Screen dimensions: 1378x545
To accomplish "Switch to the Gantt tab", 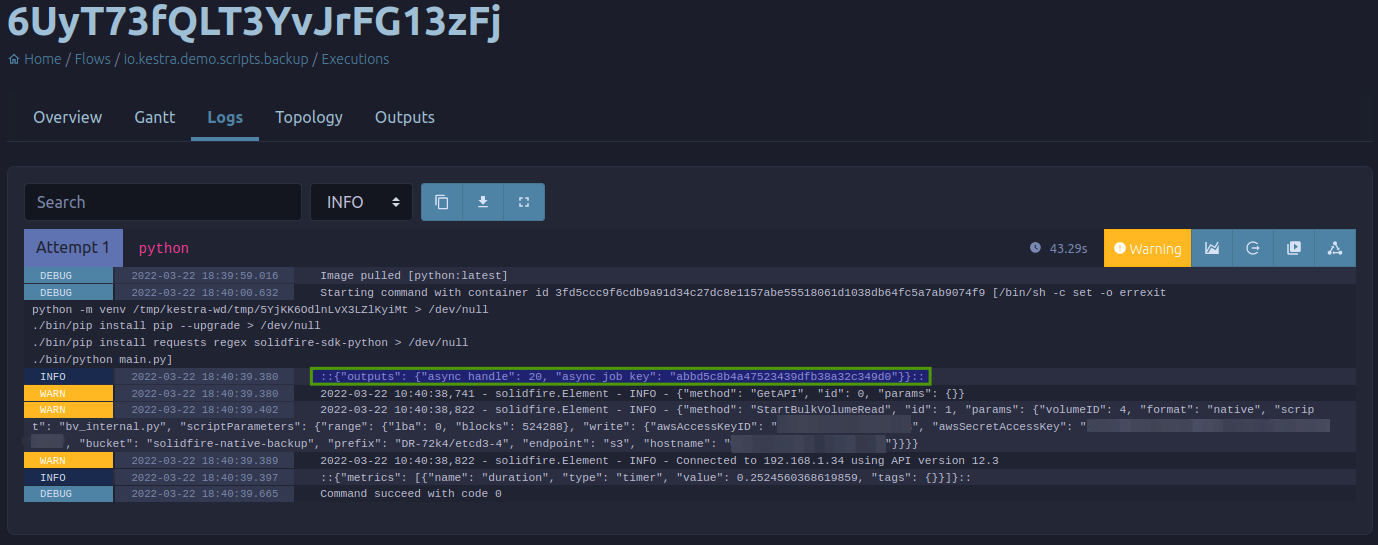I will 155,117.
